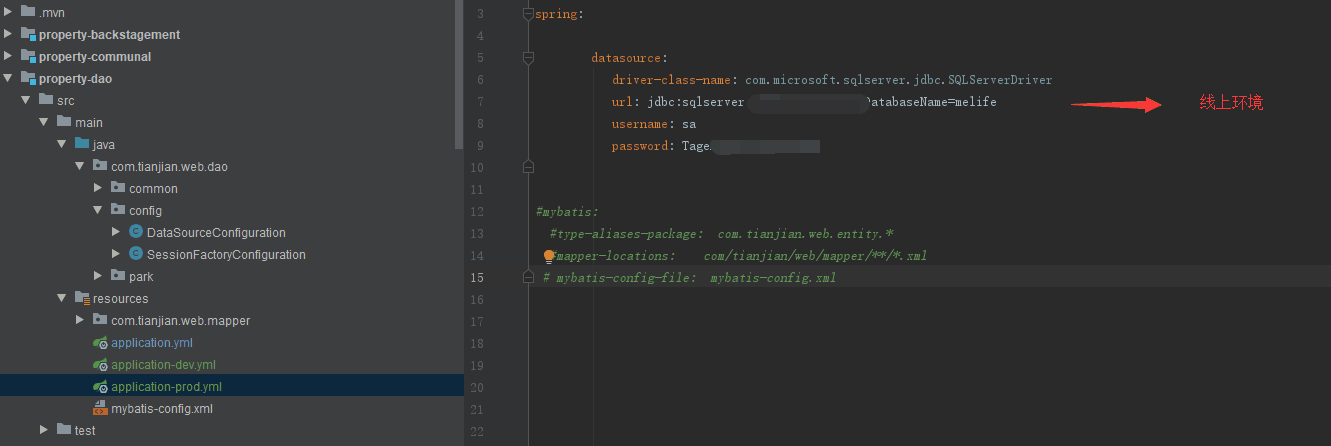Click the mybatis-config.xml file icon
1331x446 pixels.
[x=100, y=409]
